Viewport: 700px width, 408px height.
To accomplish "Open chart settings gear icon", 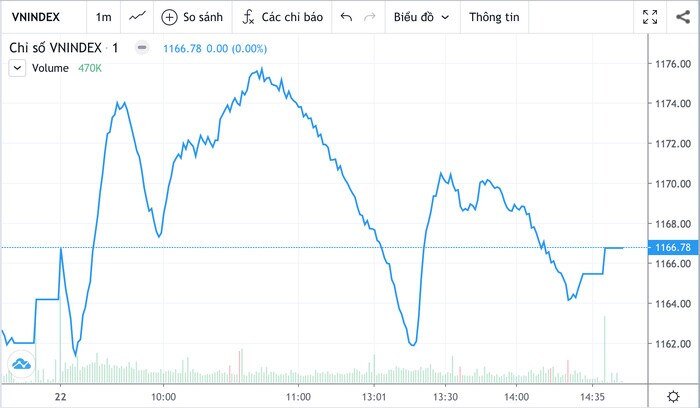I will click(673, 396).
